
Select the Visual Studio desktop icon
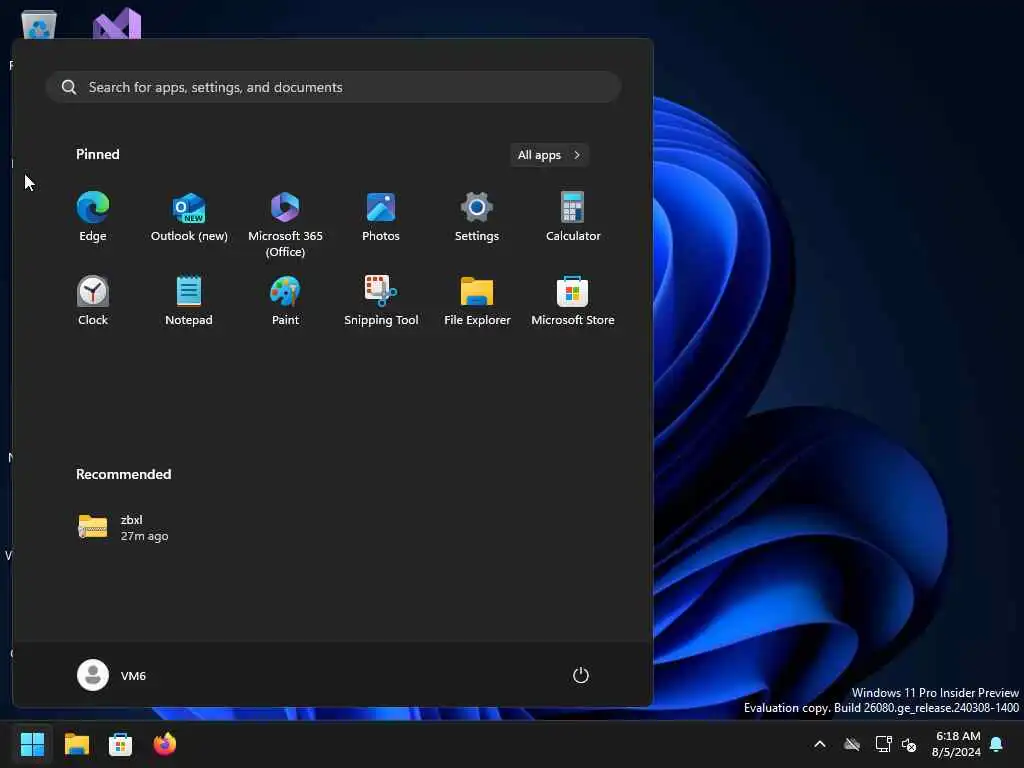point(117,23)
